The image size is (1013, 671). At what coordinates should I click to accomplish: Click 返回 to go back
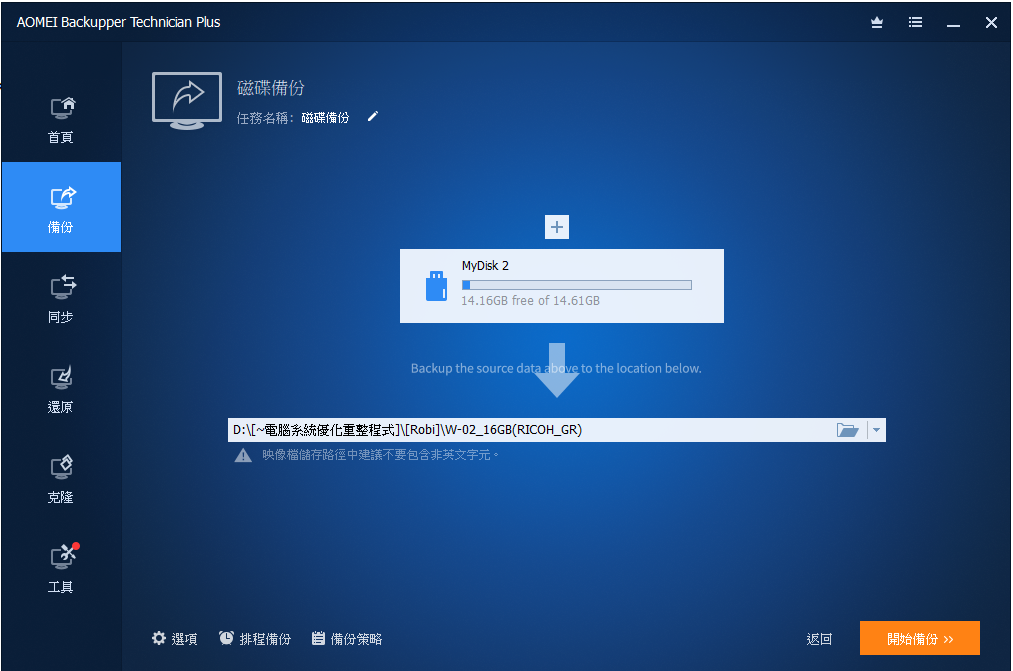819,639
